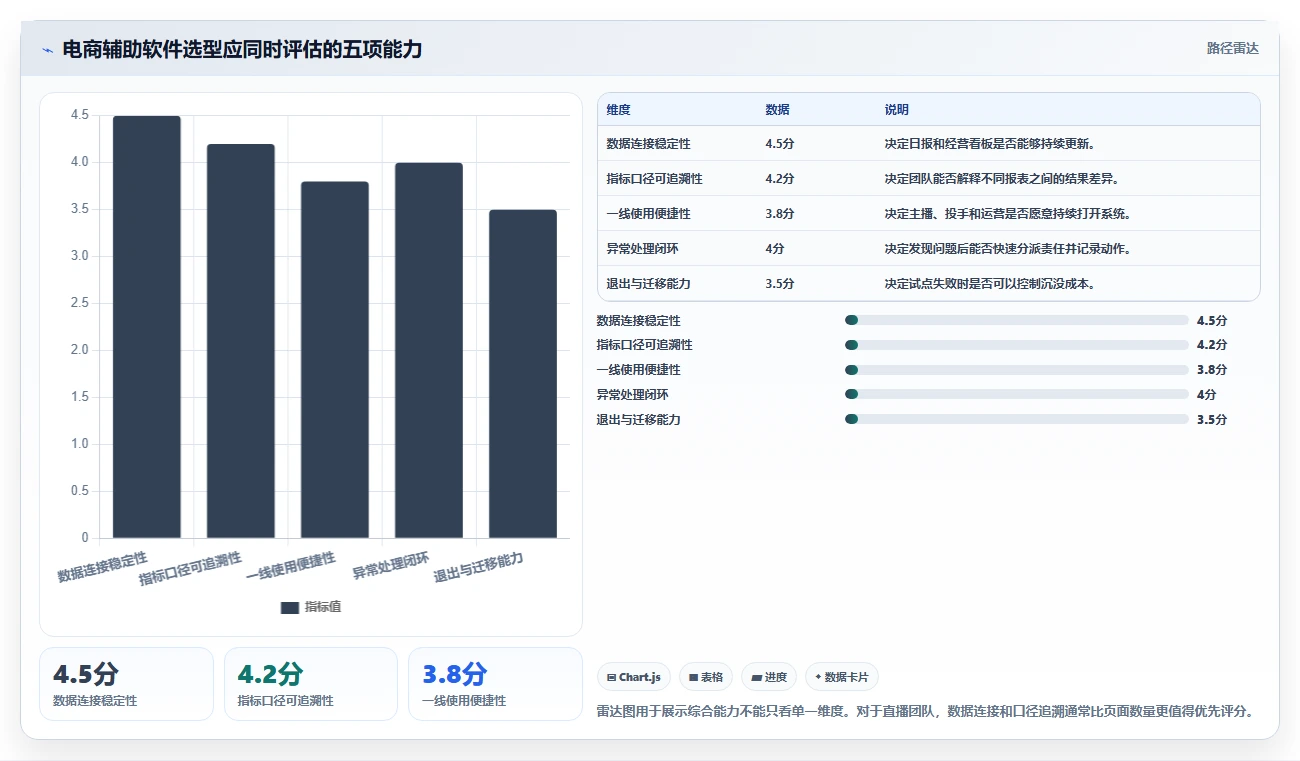
Task: Open the 4.2分 指标口径可追溯性 data card
Action: pyautogui.click(x=311, y=684)
